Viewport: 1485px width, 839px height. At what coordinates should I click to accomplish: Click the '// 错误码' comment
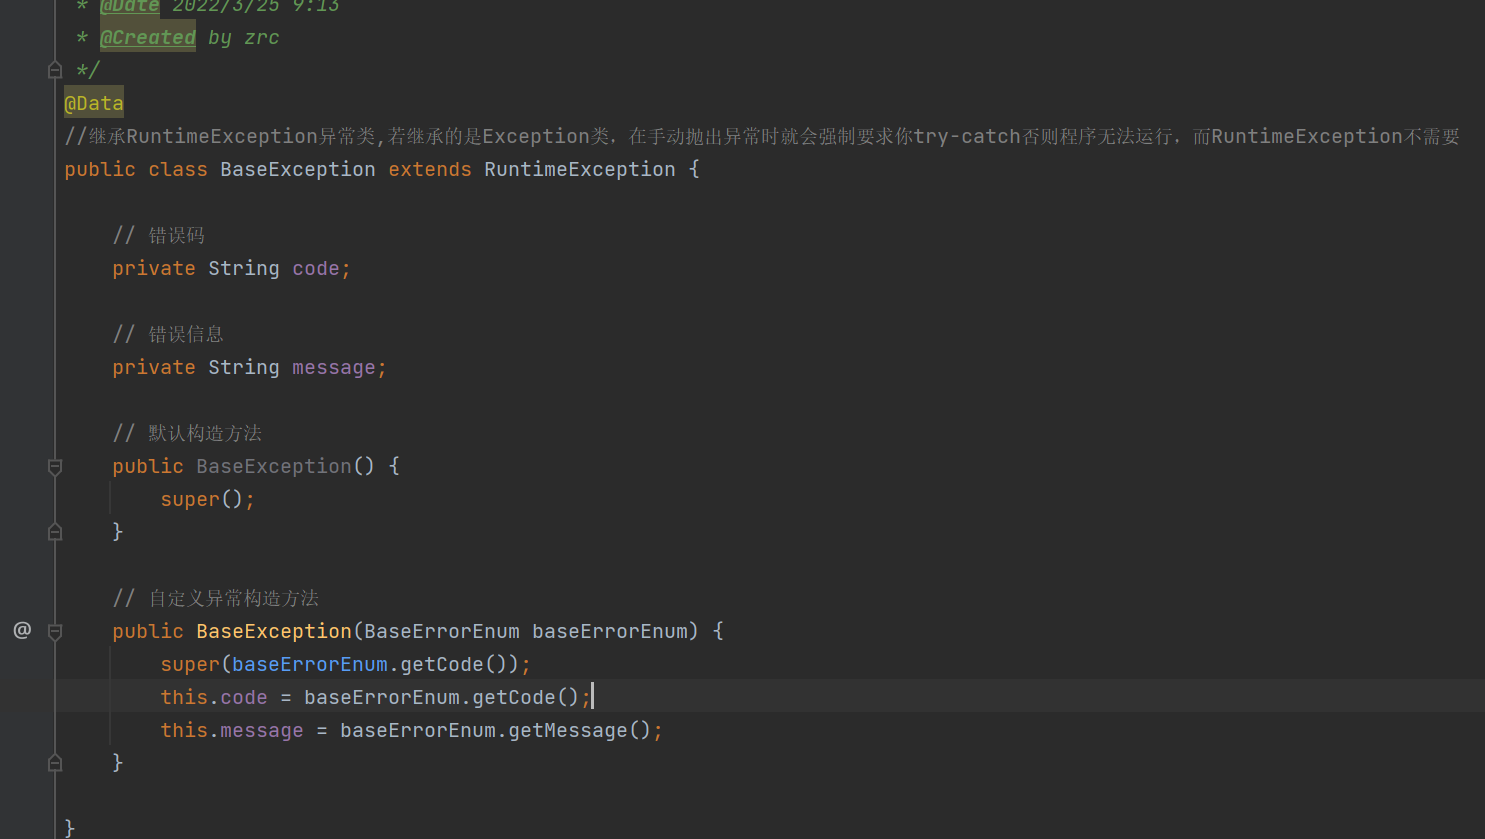click(x=158, y=235)
